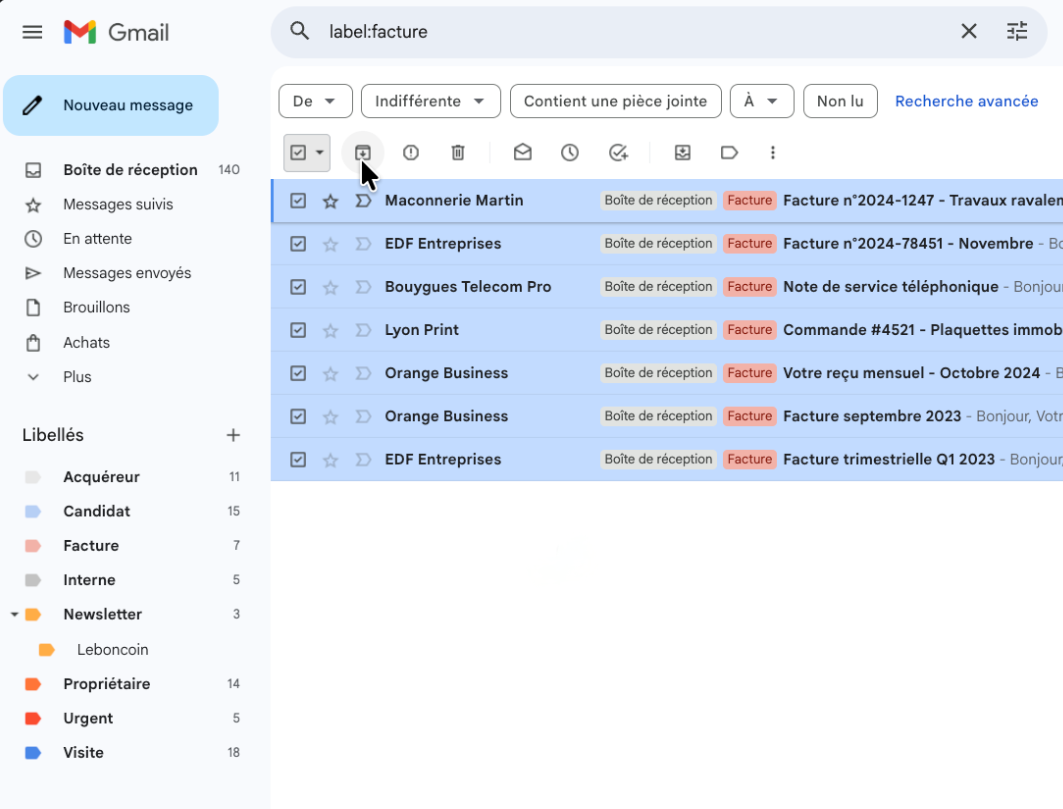
Task: Report selected messages as spam
Action: [x=411, y=153]
